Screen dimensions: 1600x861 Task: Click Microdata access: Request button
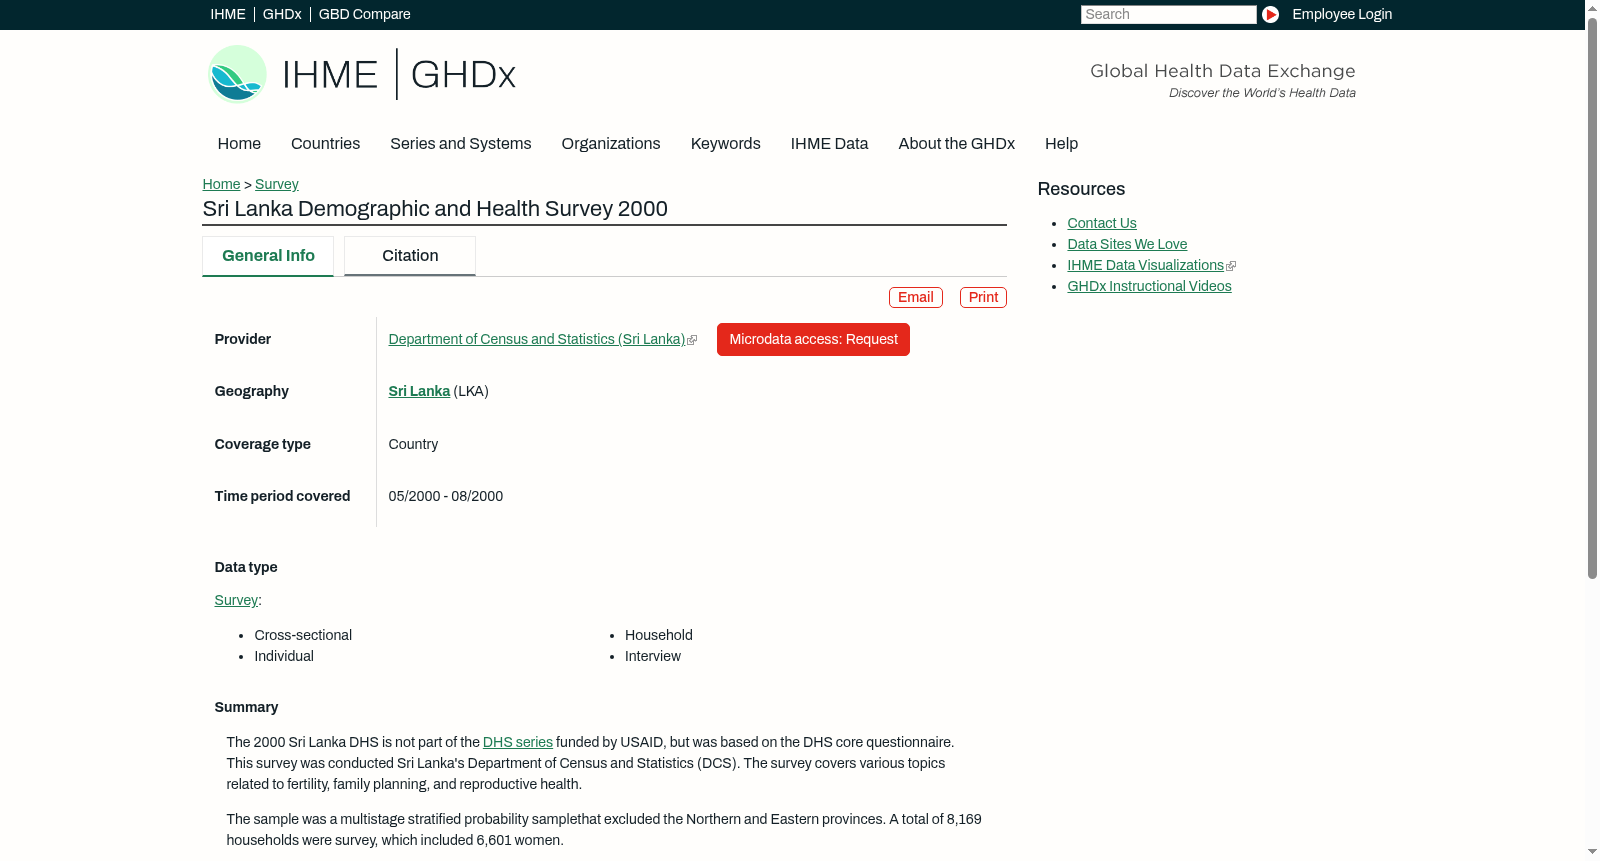point(813,340)
